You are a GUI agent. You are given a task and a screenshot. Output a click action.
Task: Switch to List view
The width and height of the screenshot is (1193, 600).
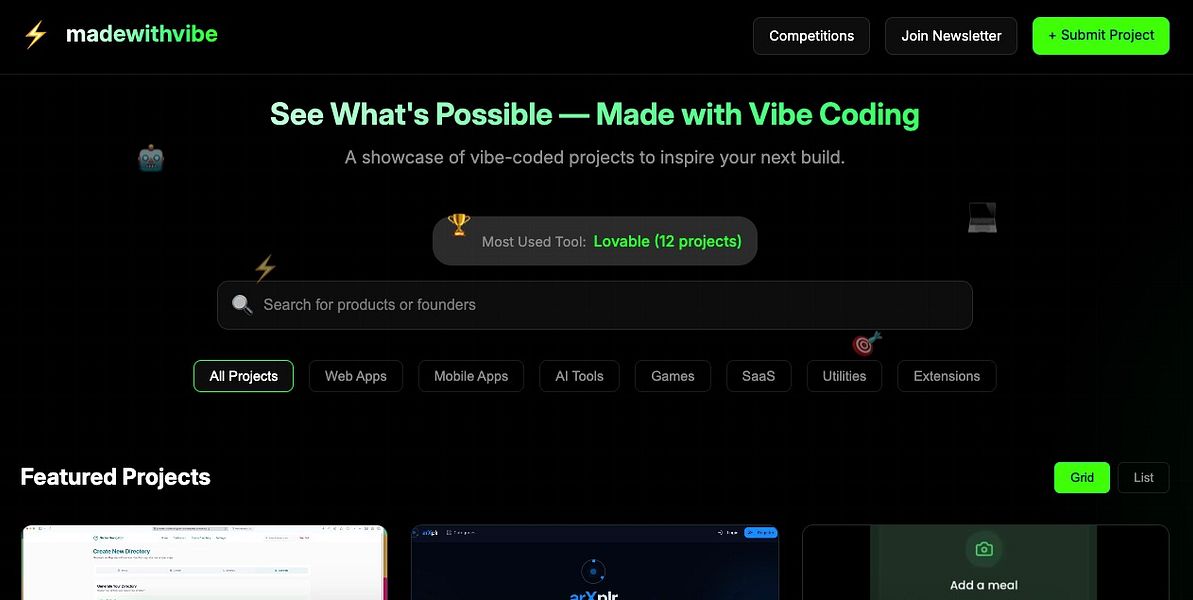click(x=1143, y=477)
